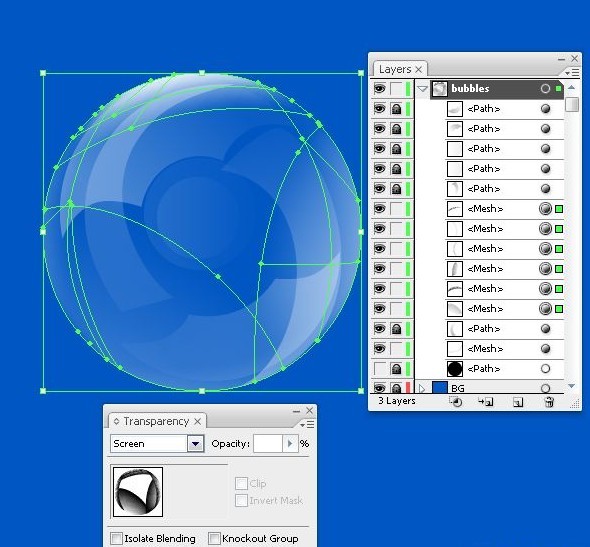590x547 pixels.
Task: Expand the BG layer triangle
Action: [422, 389]
